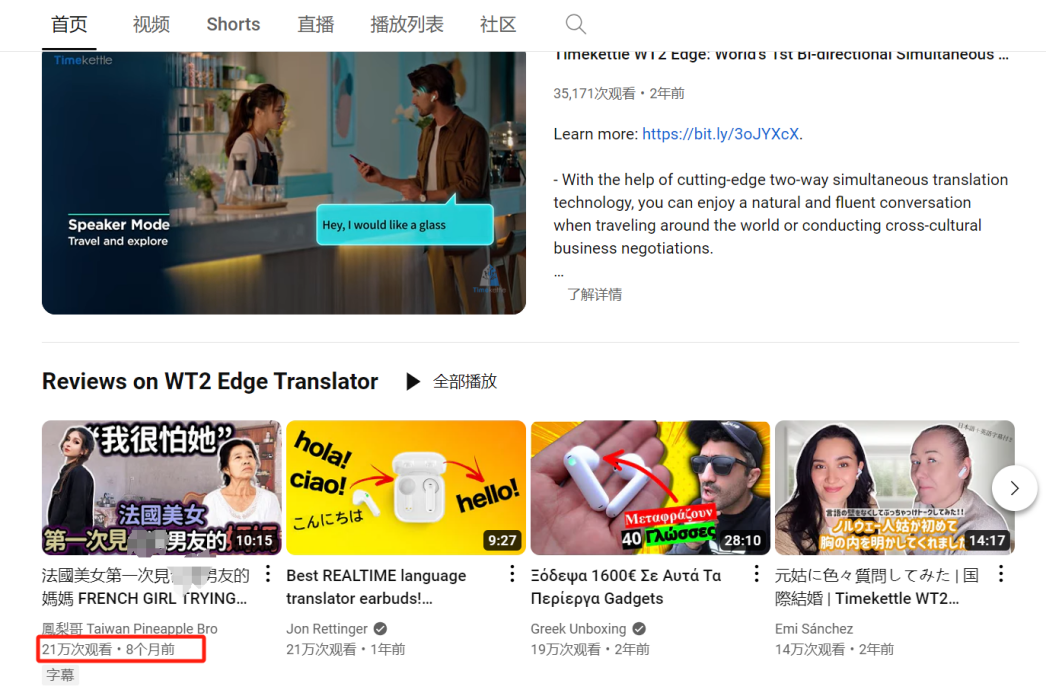Open 14:17 Japanese video thumbnail

click(x=895, y=488)
